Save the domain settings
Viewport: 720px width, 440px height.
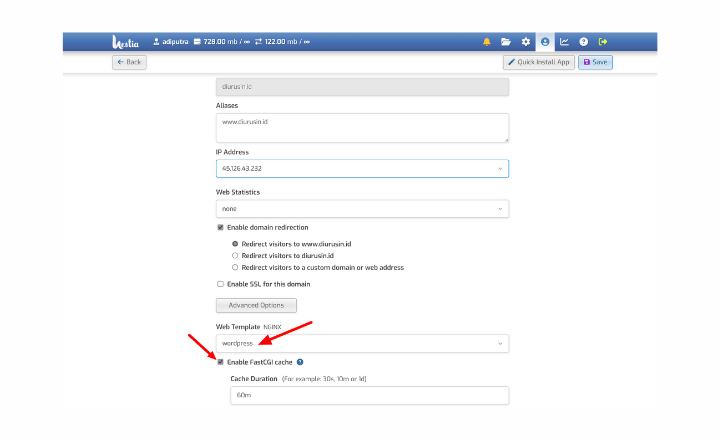(595, 62)
